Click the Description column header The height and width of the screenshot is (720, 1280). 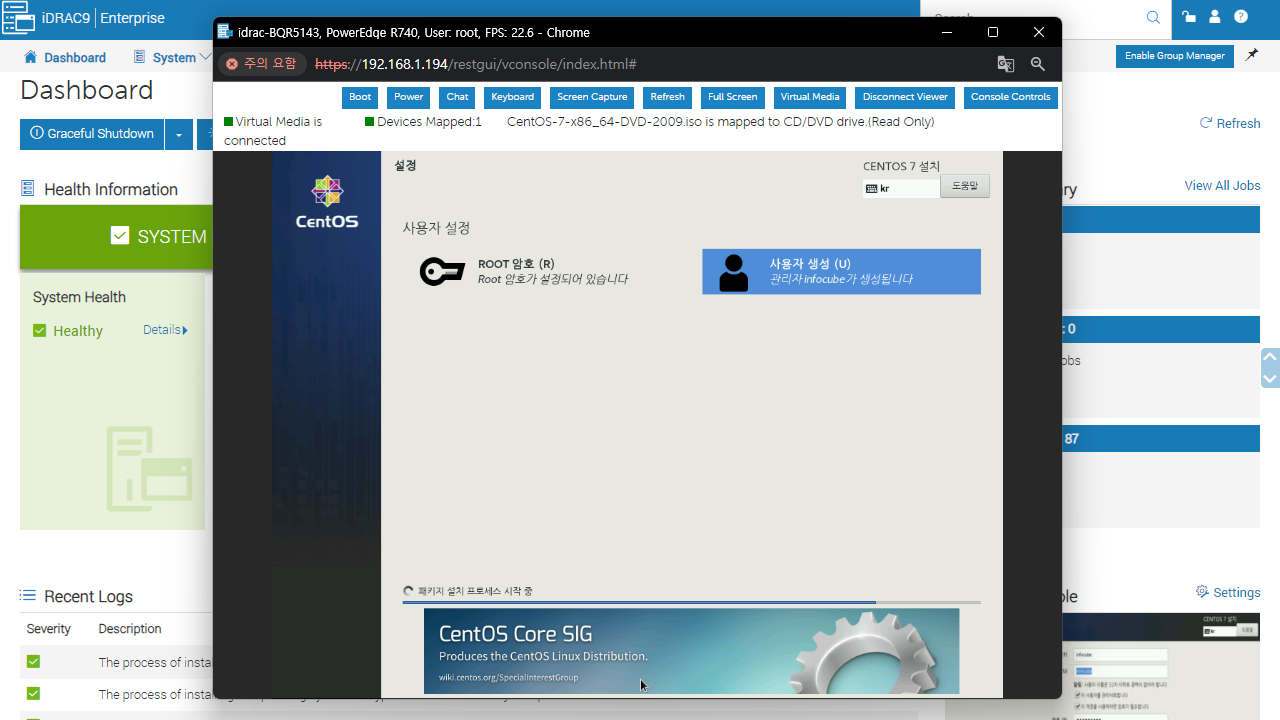click(130, 629)
